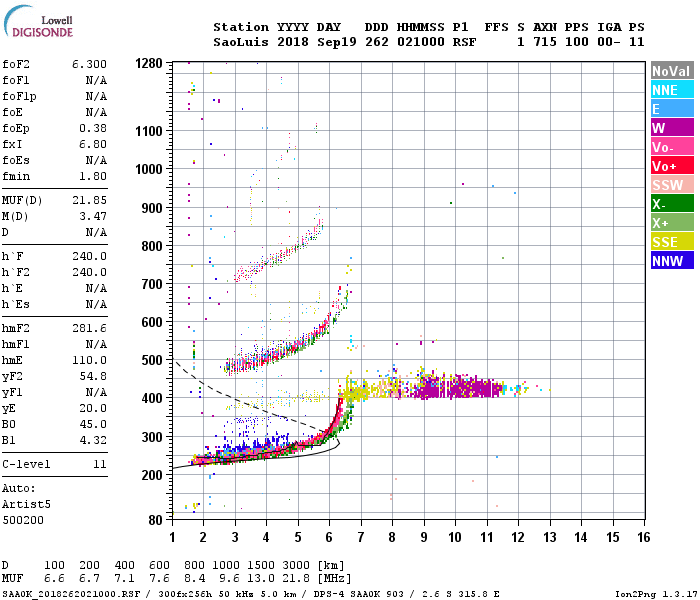Select the SSW salmon legend swatch
This screenshot has height=600, width=700.
point(672,185)
